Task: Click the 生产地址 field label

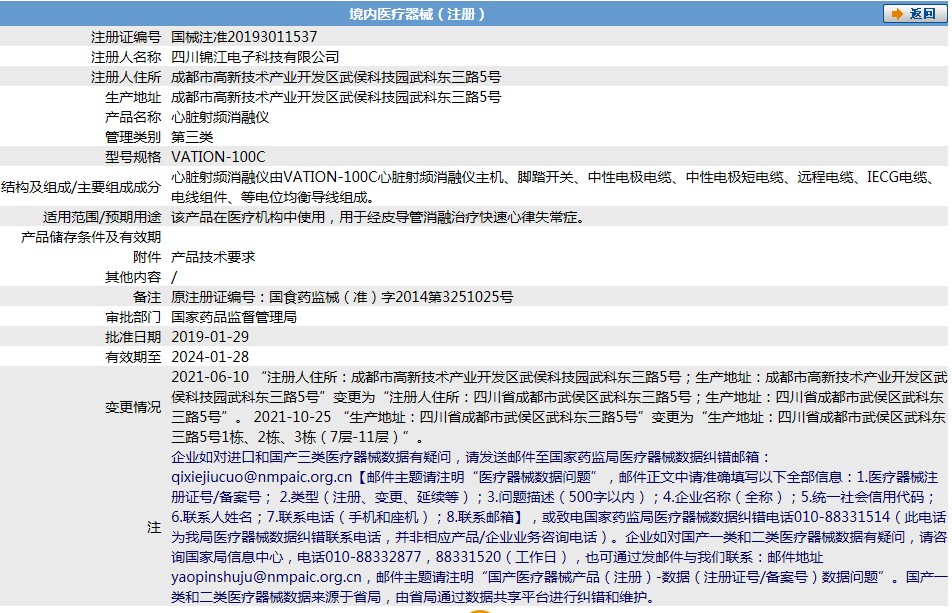Action: coord(133,97)
